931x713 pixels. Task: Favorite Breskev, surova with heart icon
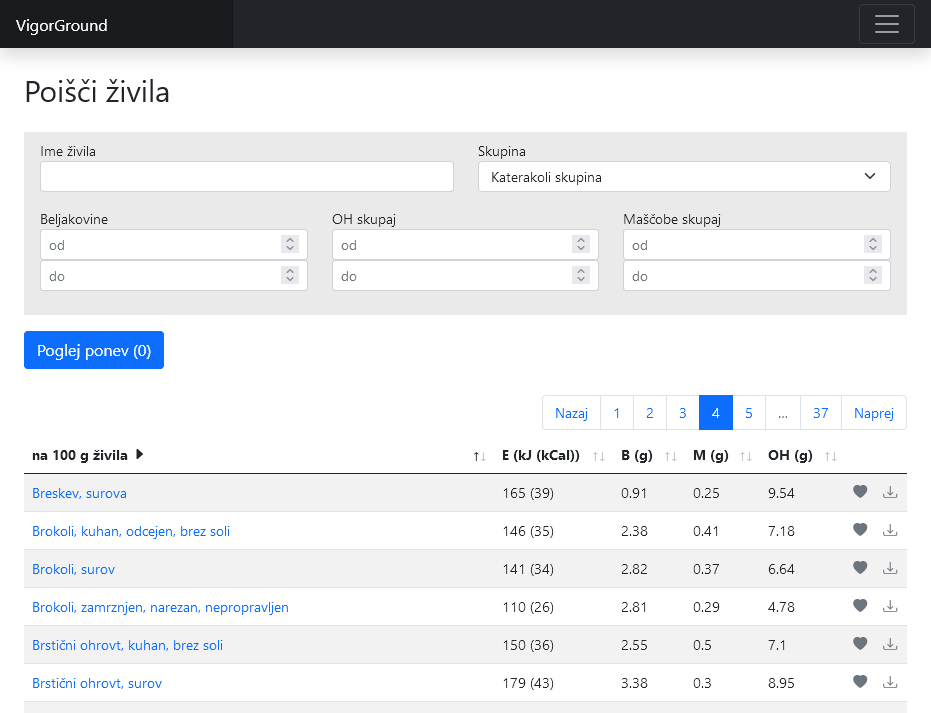tap(860, 492)
